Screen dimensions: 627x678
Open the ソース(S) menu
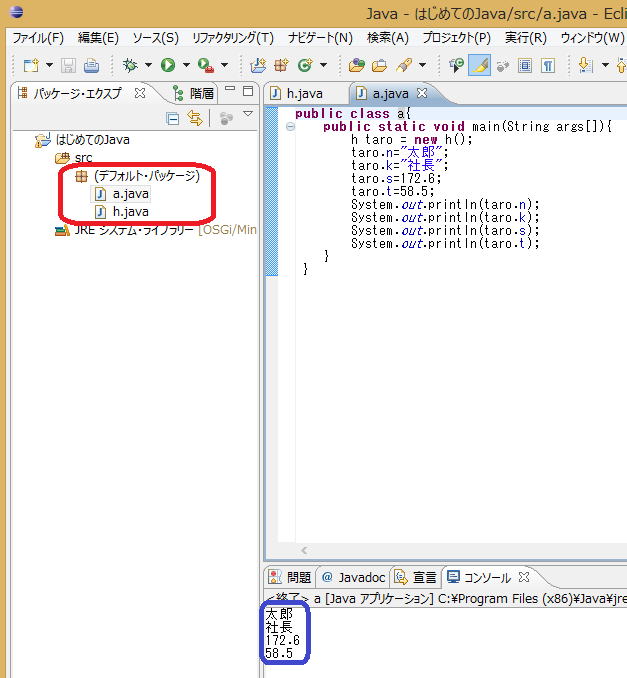155,38
